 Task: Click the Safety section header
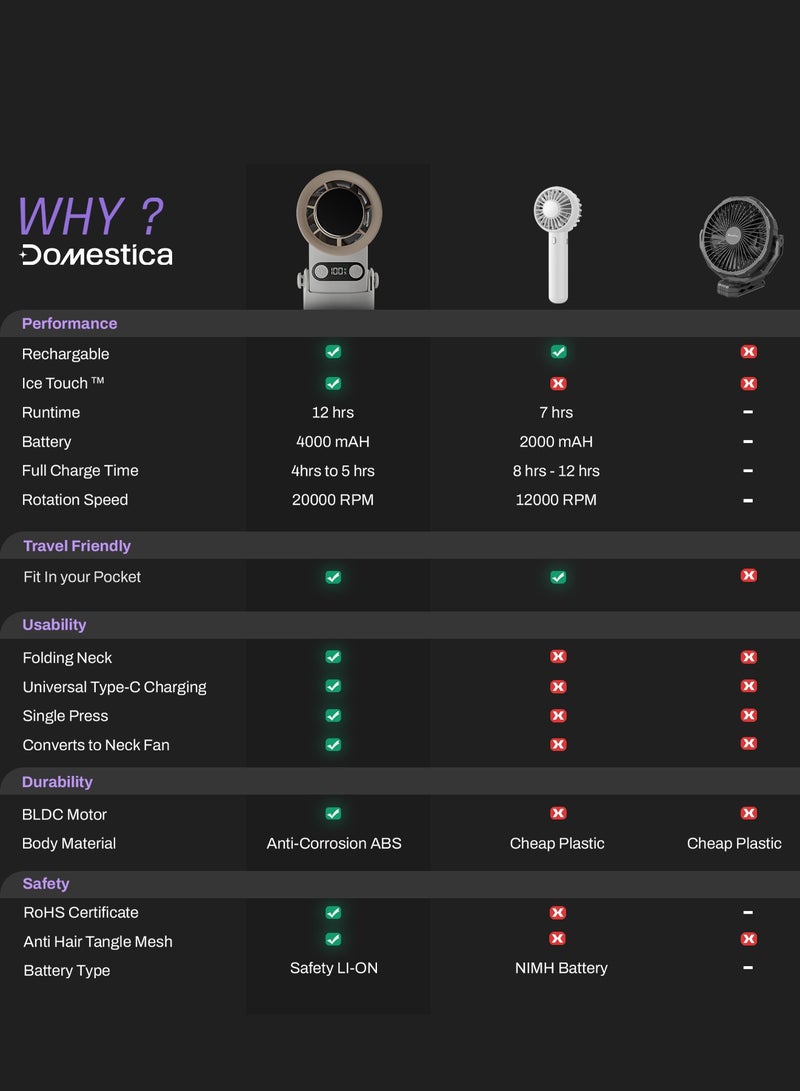coord(46,884)
